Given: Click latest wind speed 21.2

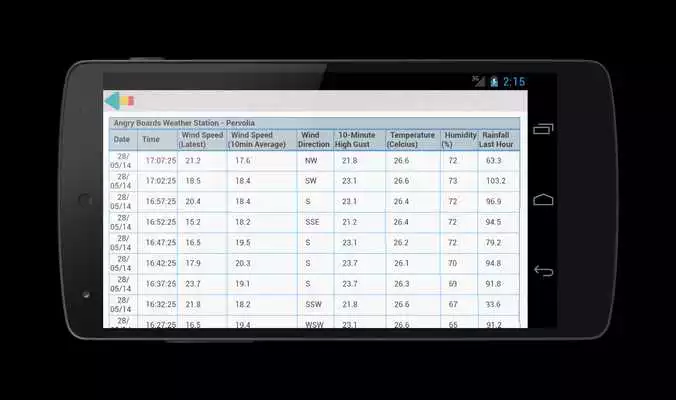Looking at the screenshot, I should coord(193,160).
